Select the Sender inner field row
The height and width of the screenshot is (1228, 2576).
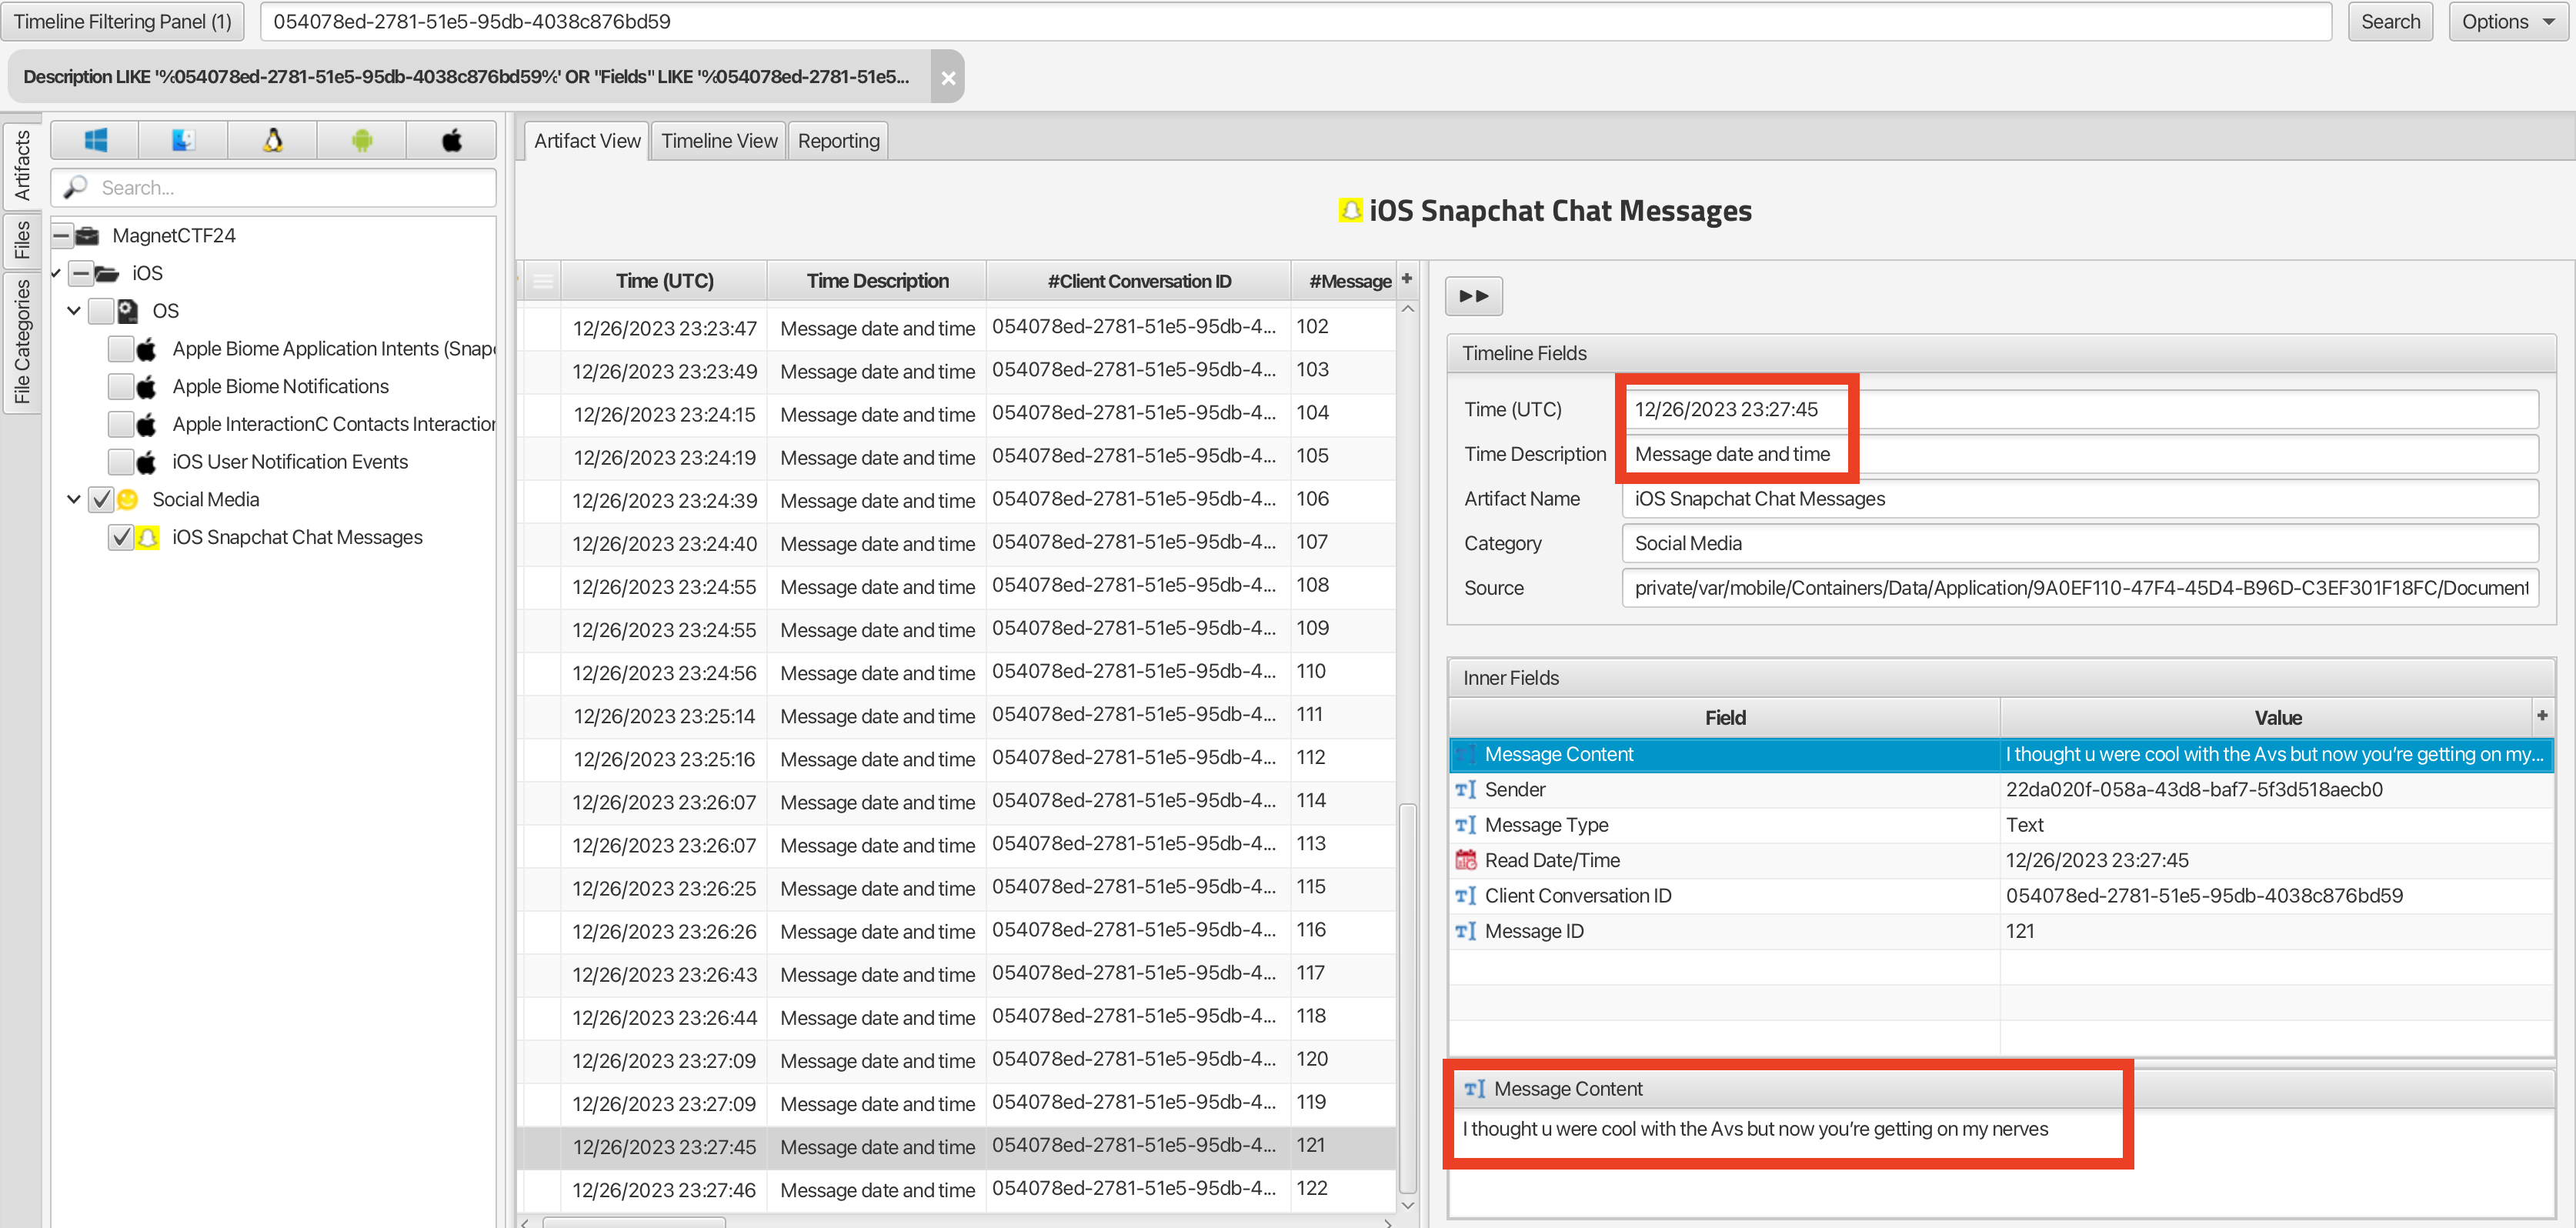2001,790
